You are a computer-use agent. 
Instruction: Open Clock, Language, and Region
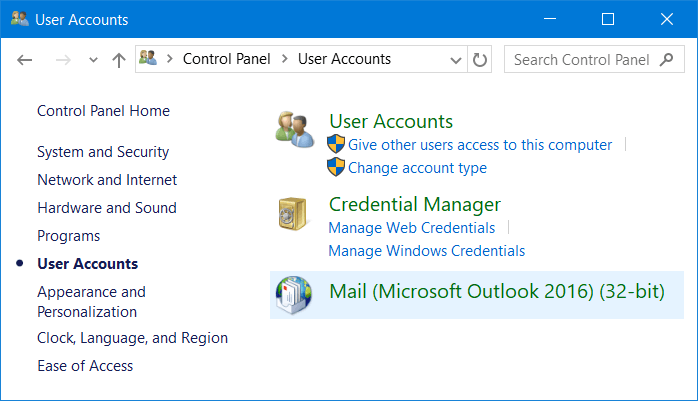[x=132, y=338]
